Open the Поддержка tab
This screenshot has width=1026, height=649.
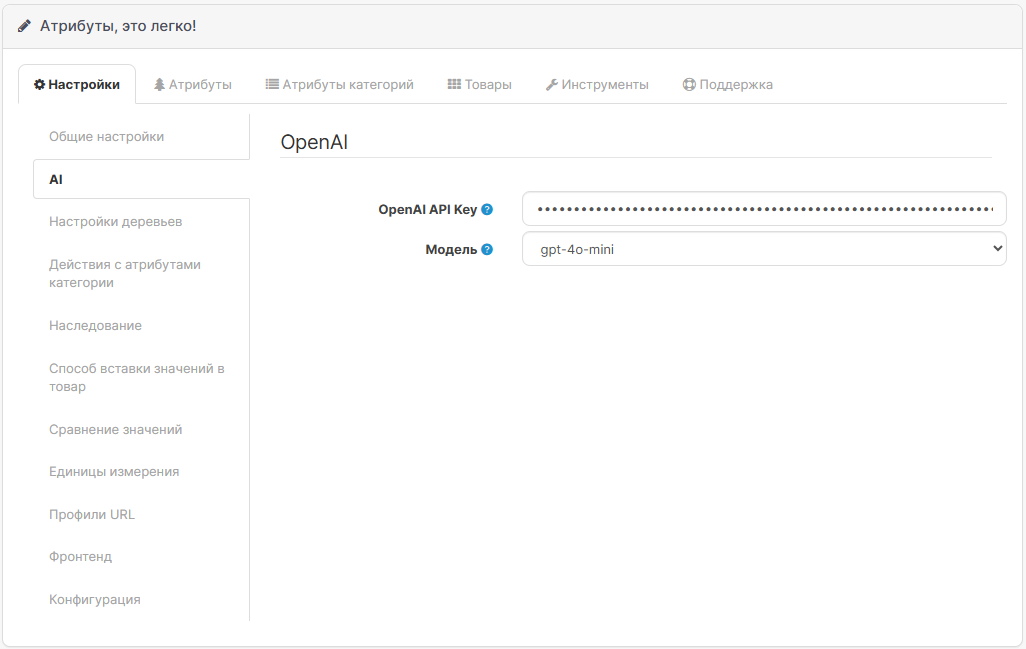click(x=727, y=84)
